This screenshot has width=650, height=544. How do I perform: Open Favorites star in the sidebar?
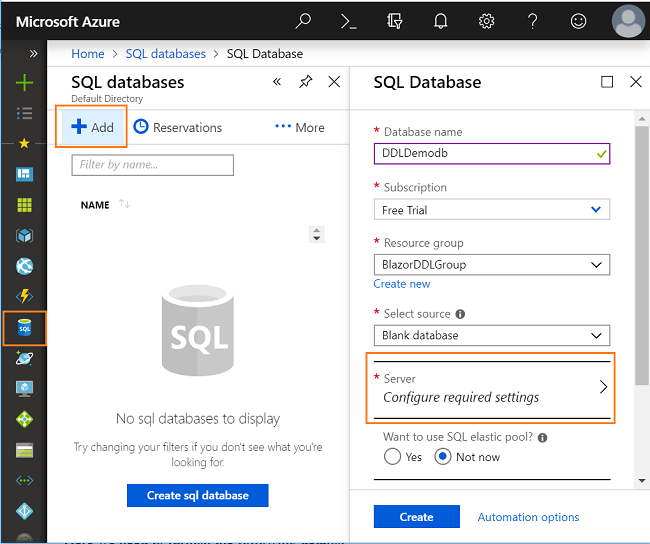tap(24, 143)
